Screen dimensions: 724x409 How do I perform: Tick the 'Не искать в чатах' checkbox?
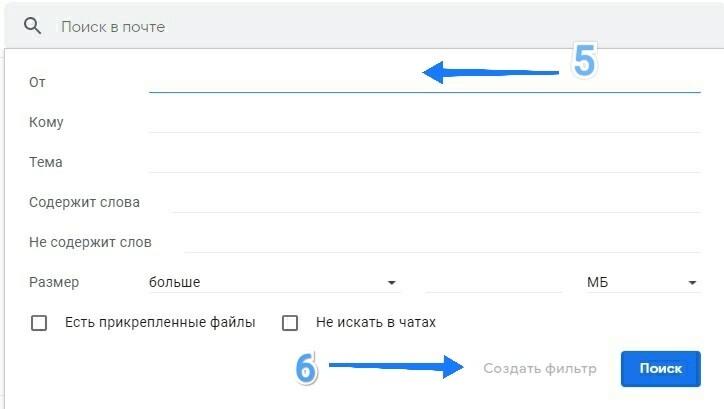coord(290,323)
